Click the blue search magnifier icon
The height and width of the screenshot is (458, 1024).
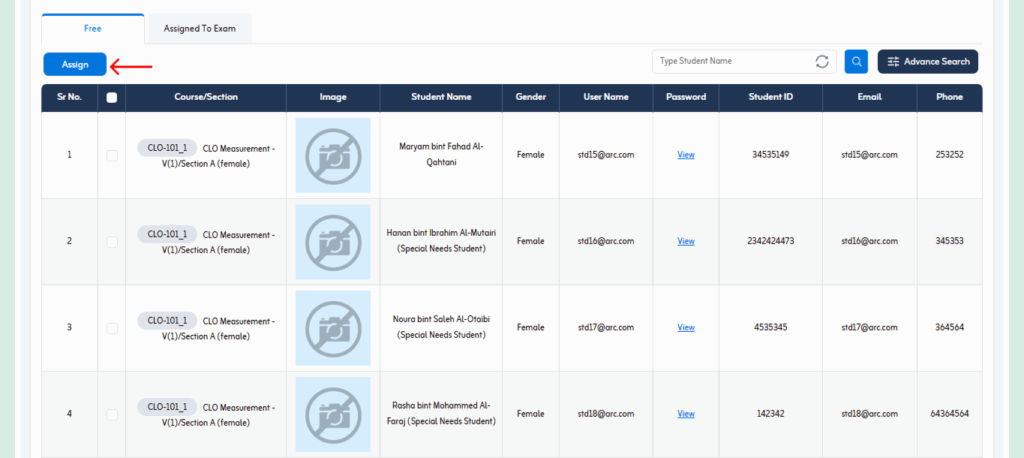click(x=855, y=62)
